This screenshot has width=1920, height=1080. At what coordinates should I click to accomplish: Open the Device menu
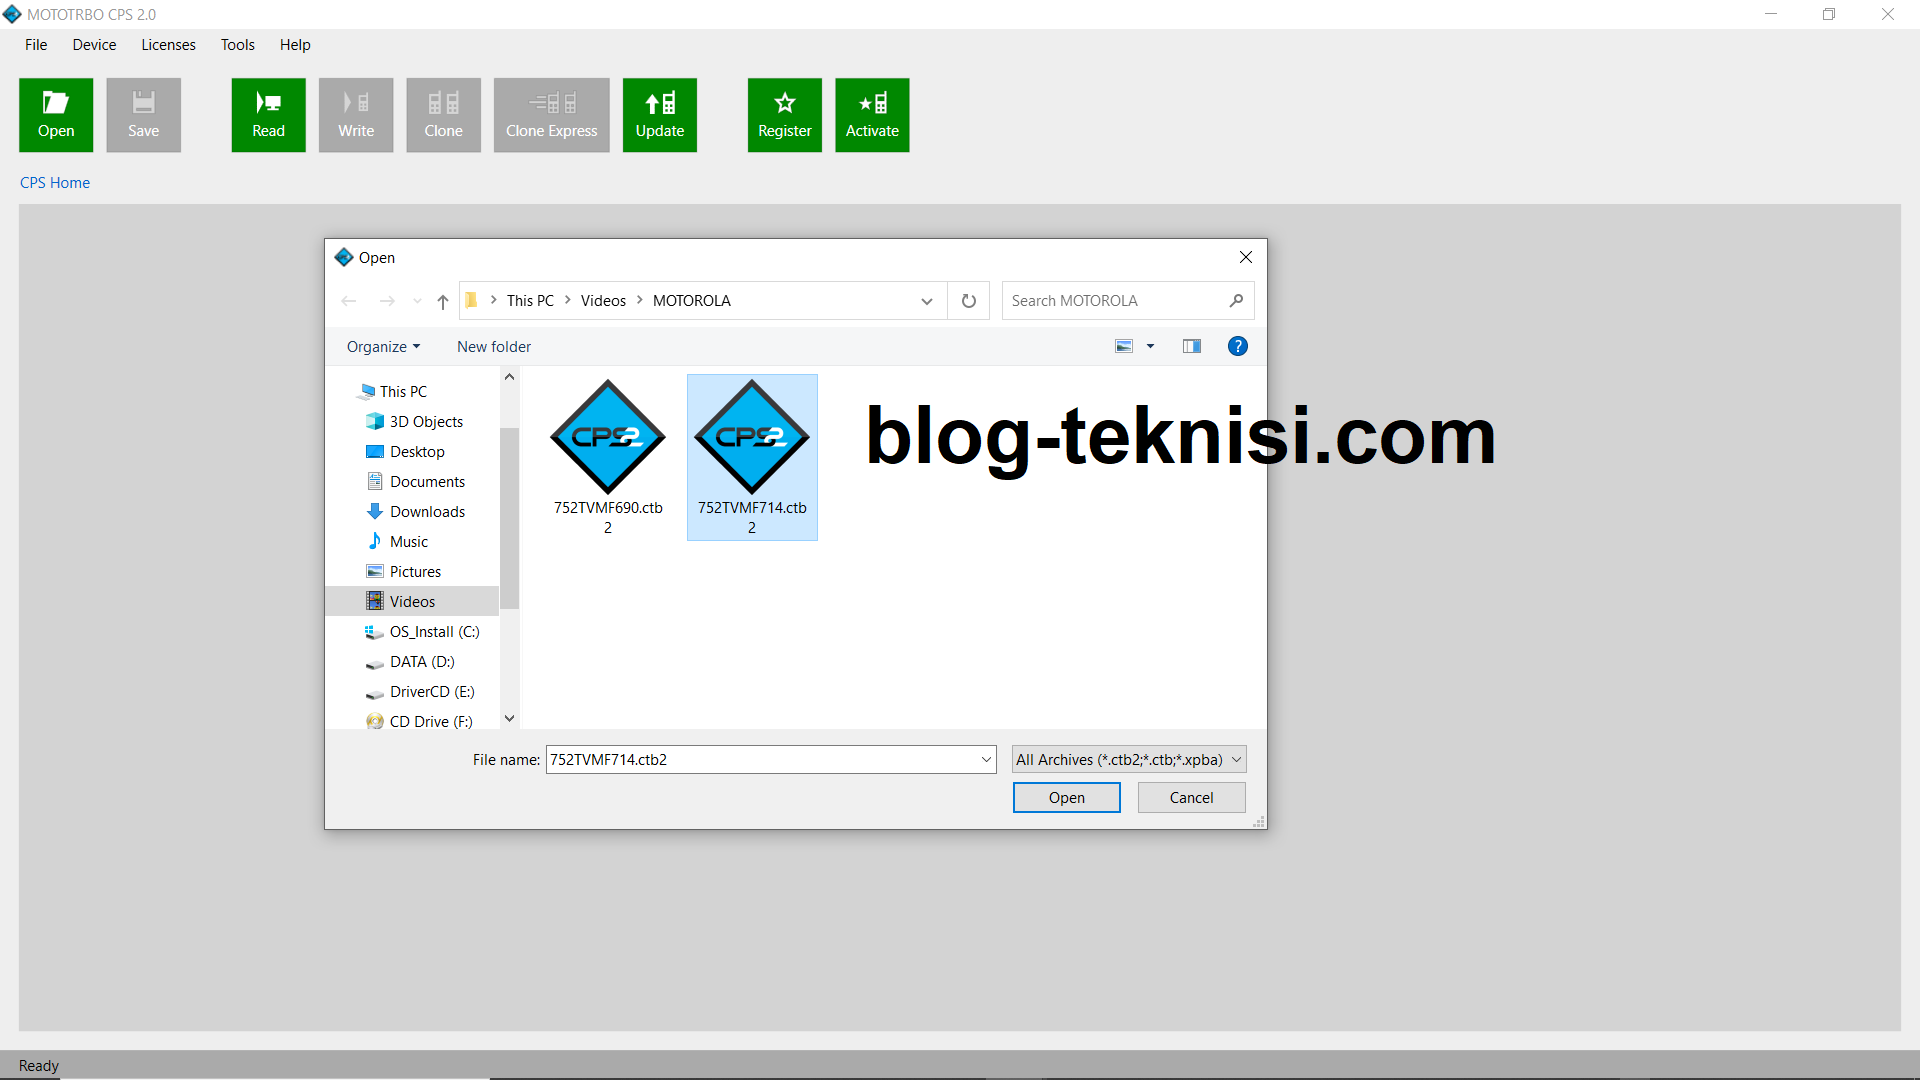pos(94,44)
